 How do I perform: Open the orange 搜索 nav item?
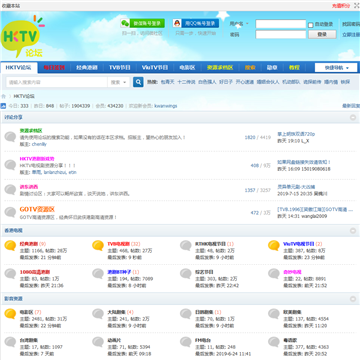click(250, 68)
